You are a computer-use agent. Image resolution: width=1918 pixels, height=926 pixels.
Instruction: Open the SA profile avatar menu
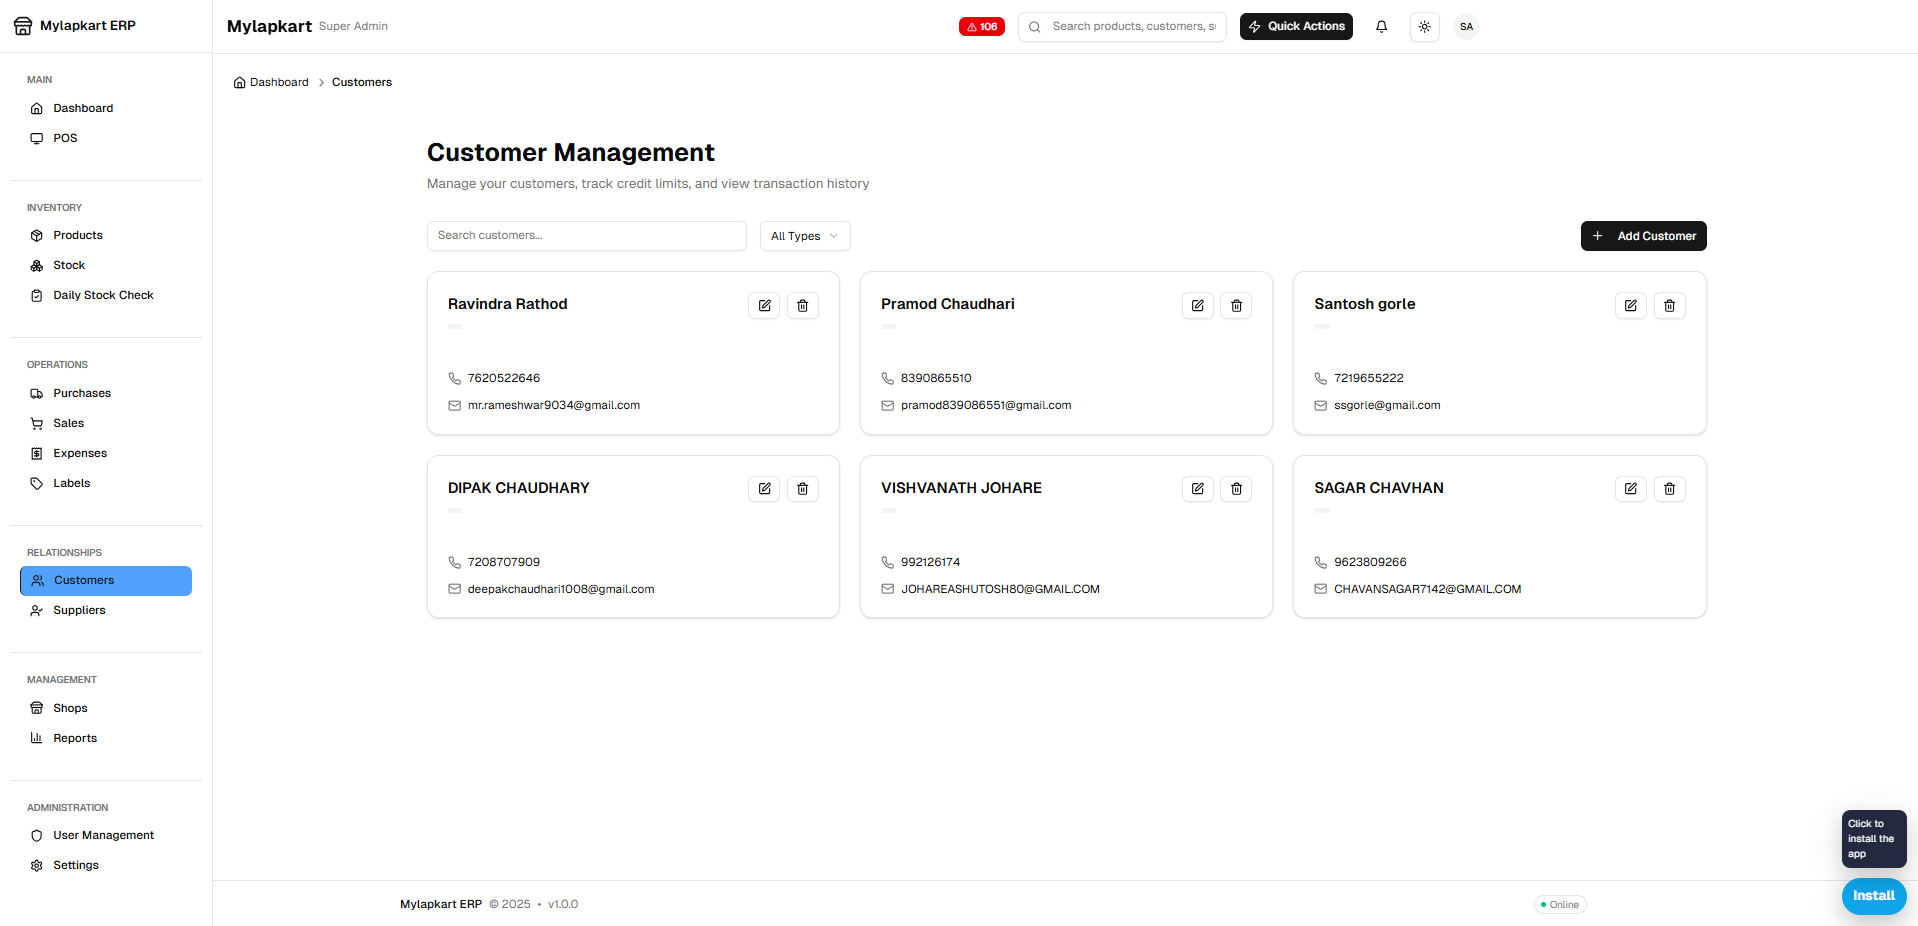[x=1466, y=27]
